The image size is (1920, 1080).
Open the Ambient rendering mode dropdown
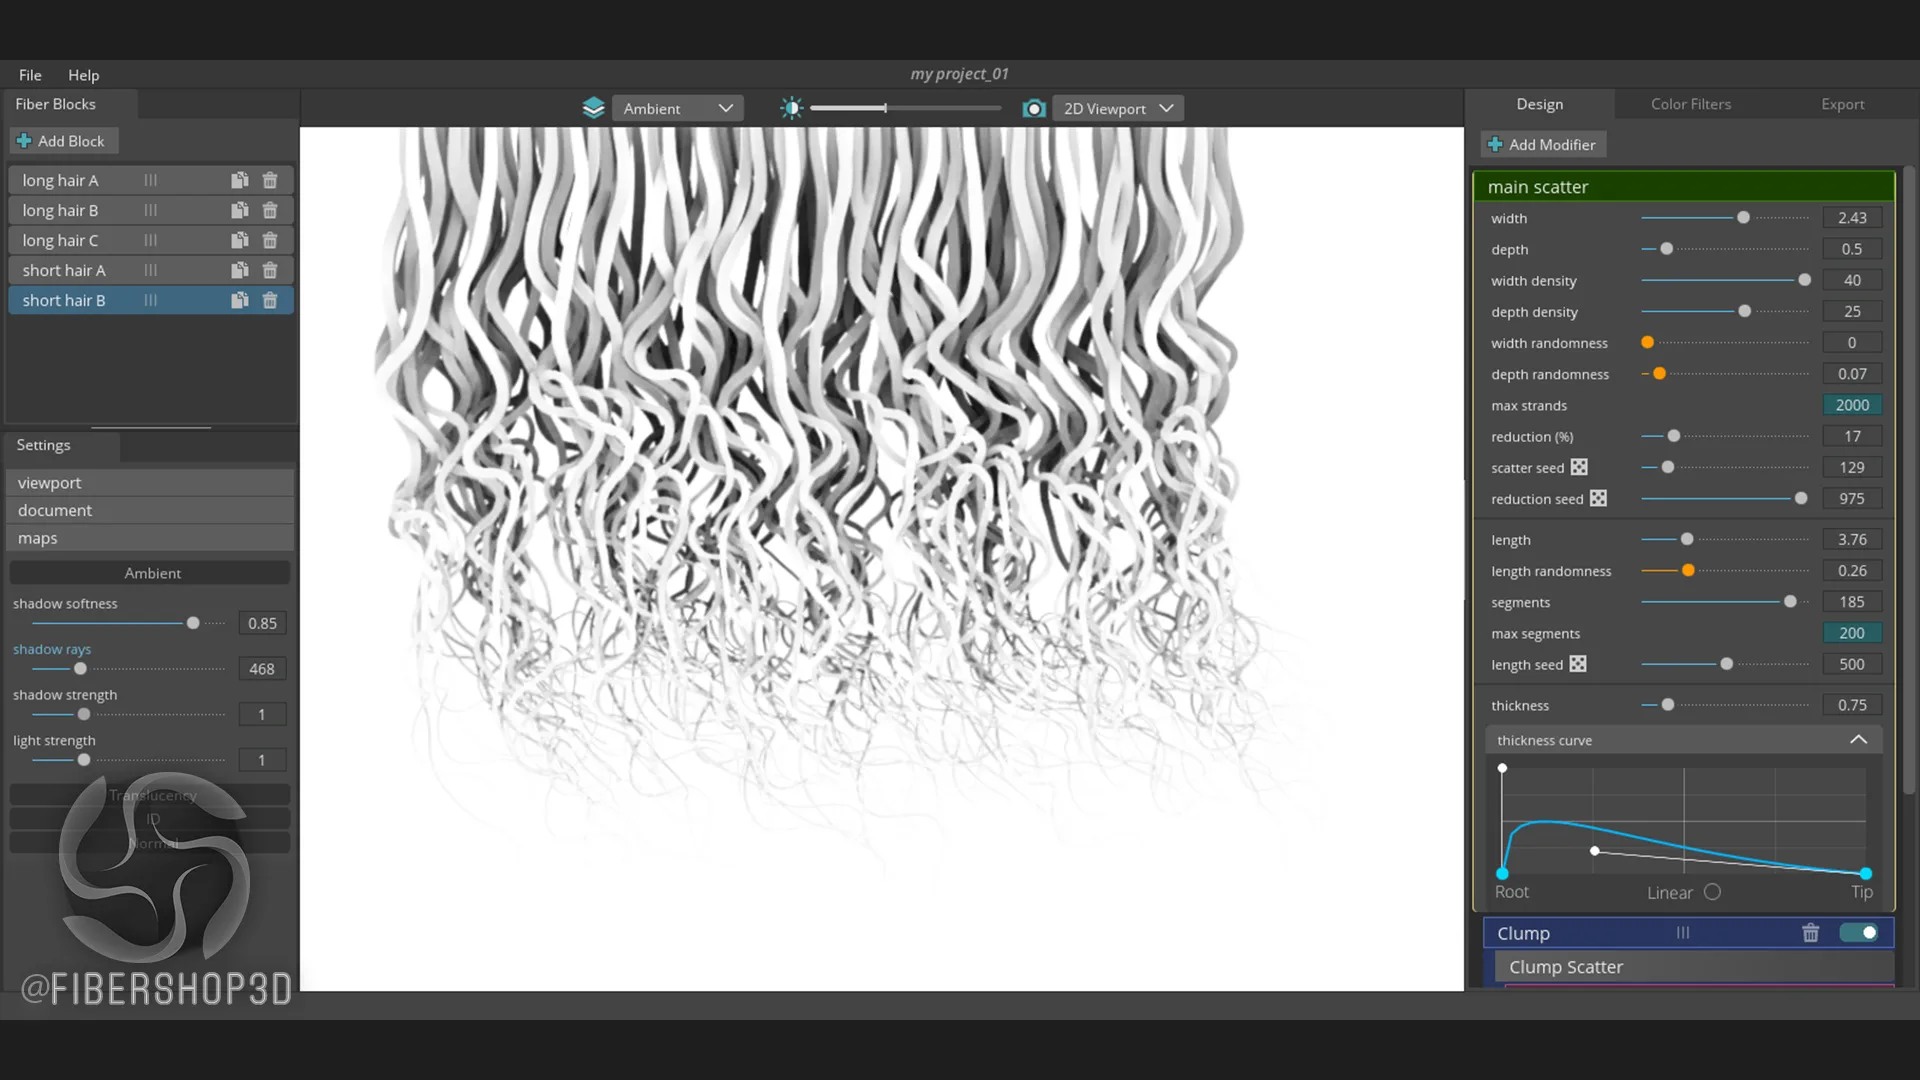[678, 108]
